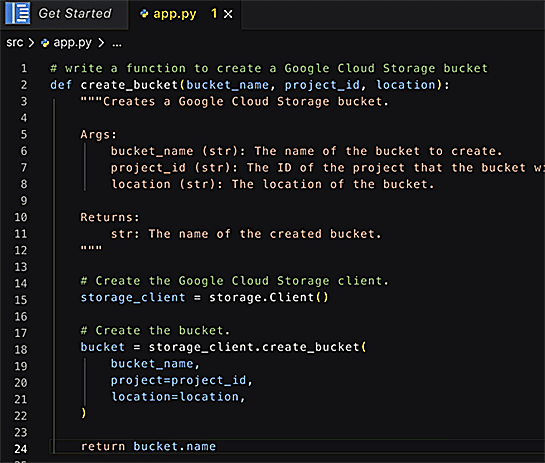545x463 pixels.
Task: Click the chevron after app.py in breadcrumb
Action: 101,43
